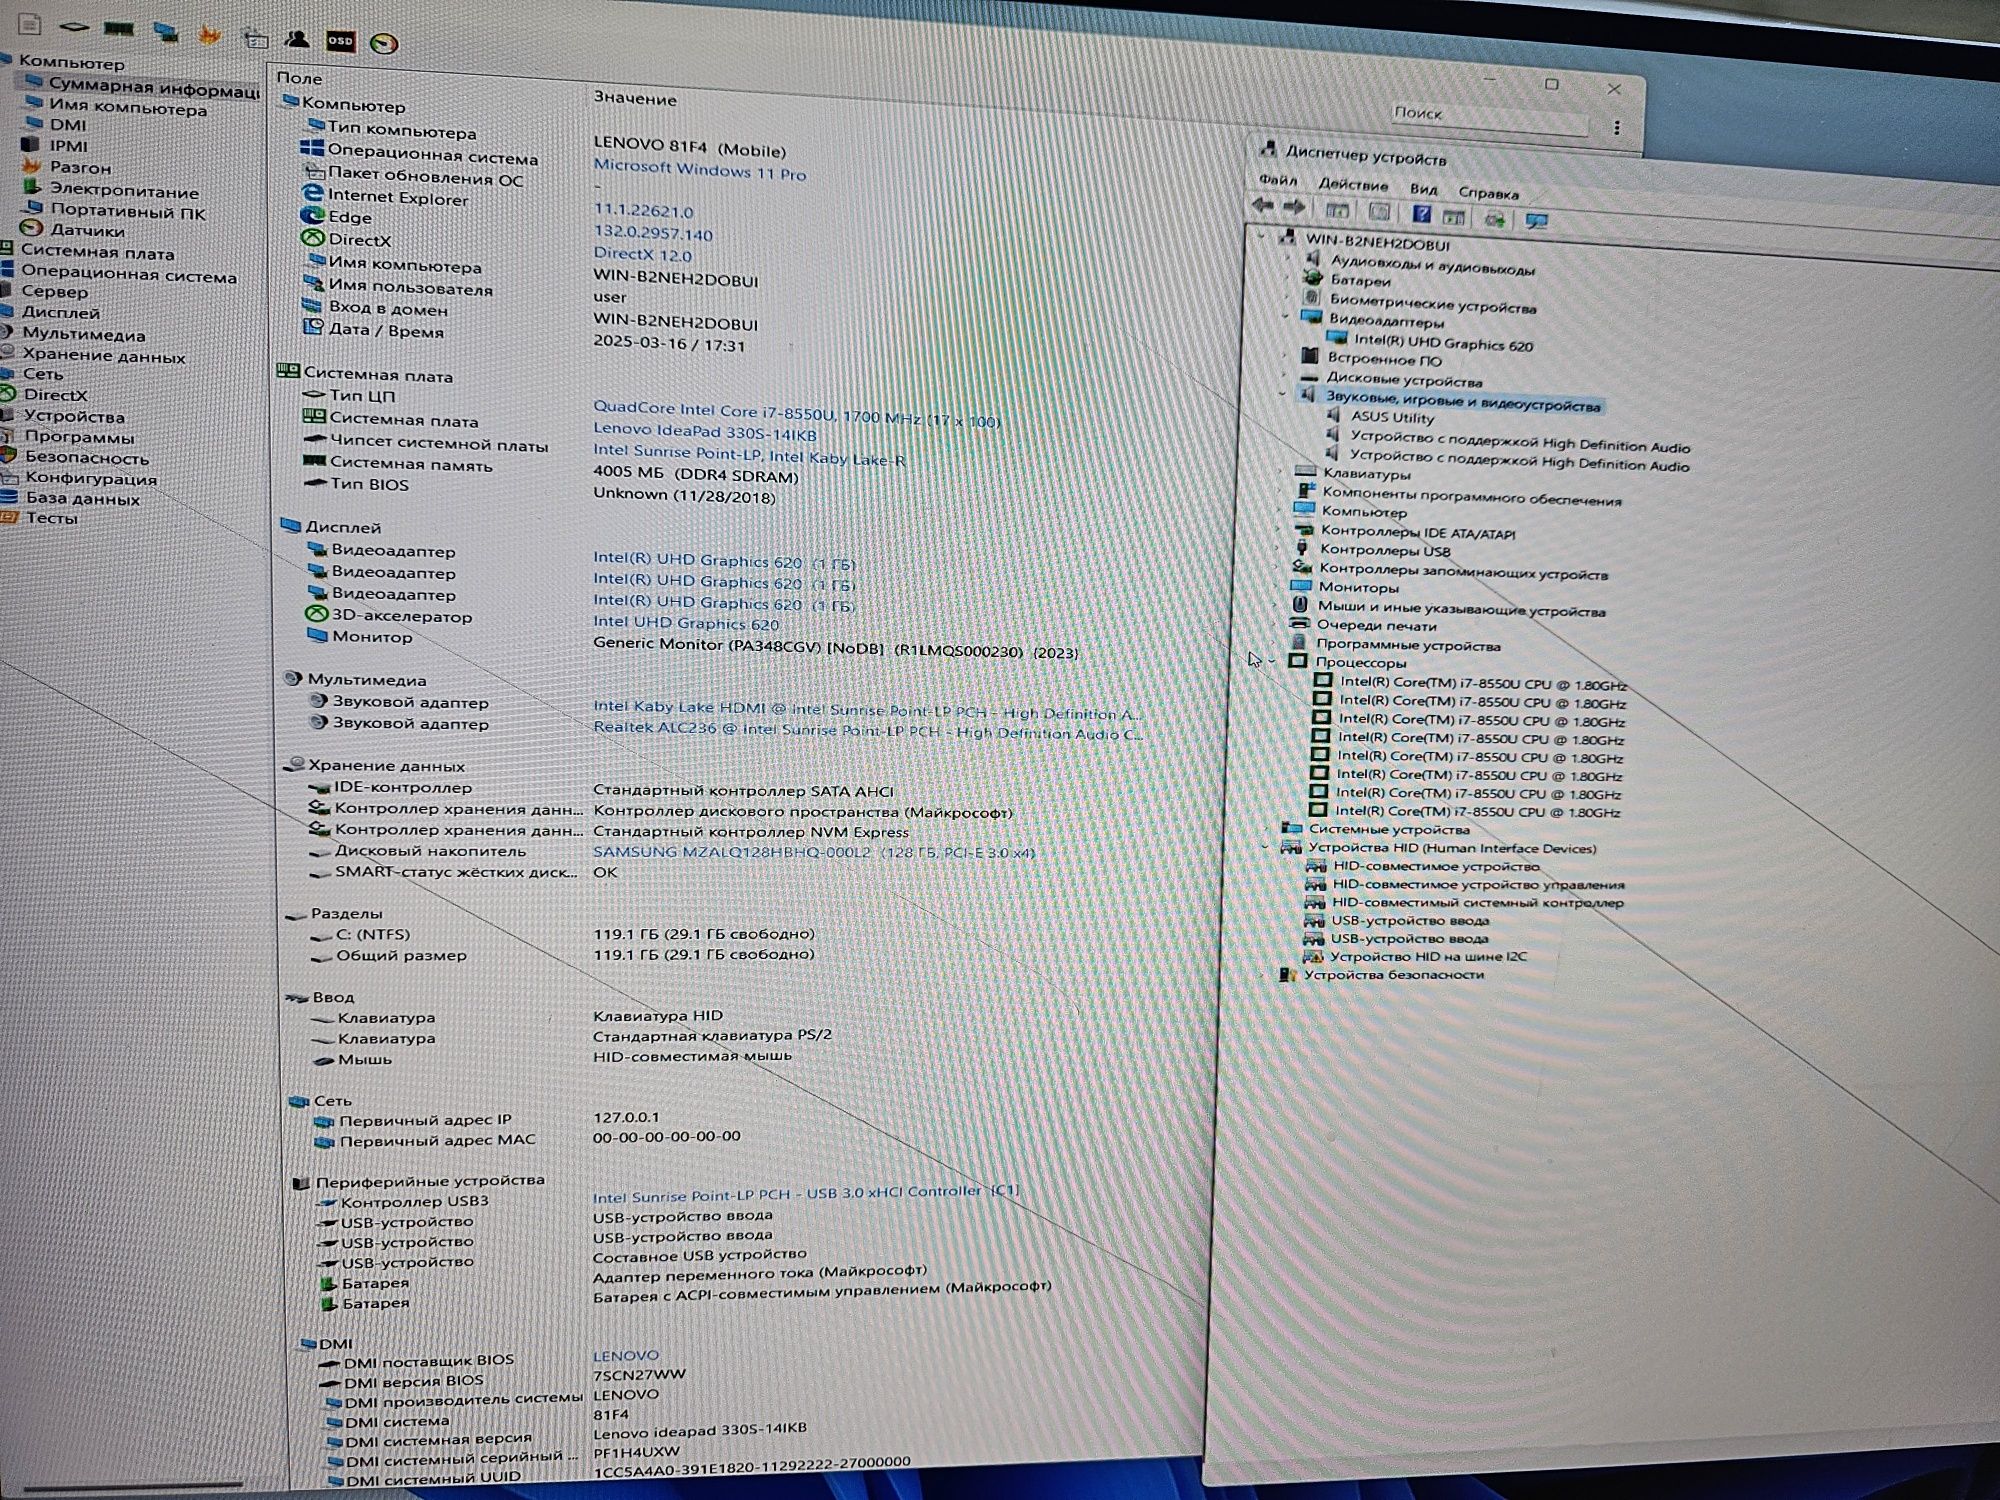Collapse the WIN-B2NEH2DOBUI root node

(x=1261, y=238)
